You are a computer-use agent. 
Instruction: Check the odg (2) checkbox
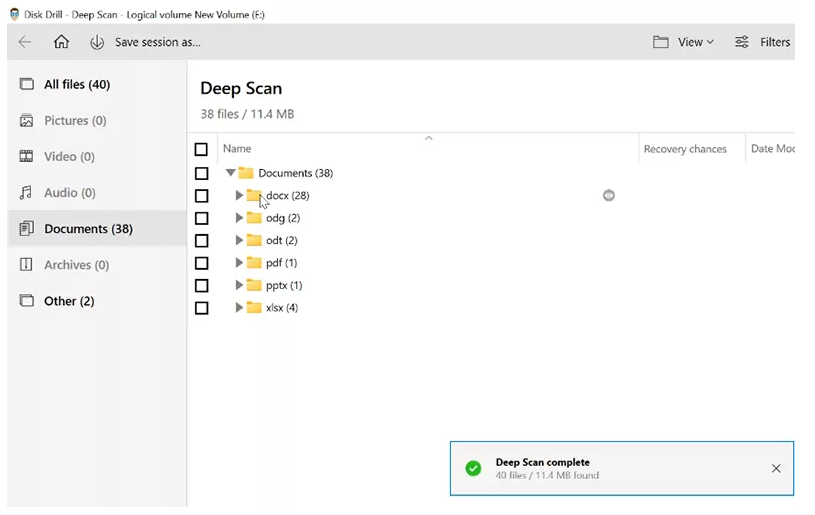coord(201,218)
